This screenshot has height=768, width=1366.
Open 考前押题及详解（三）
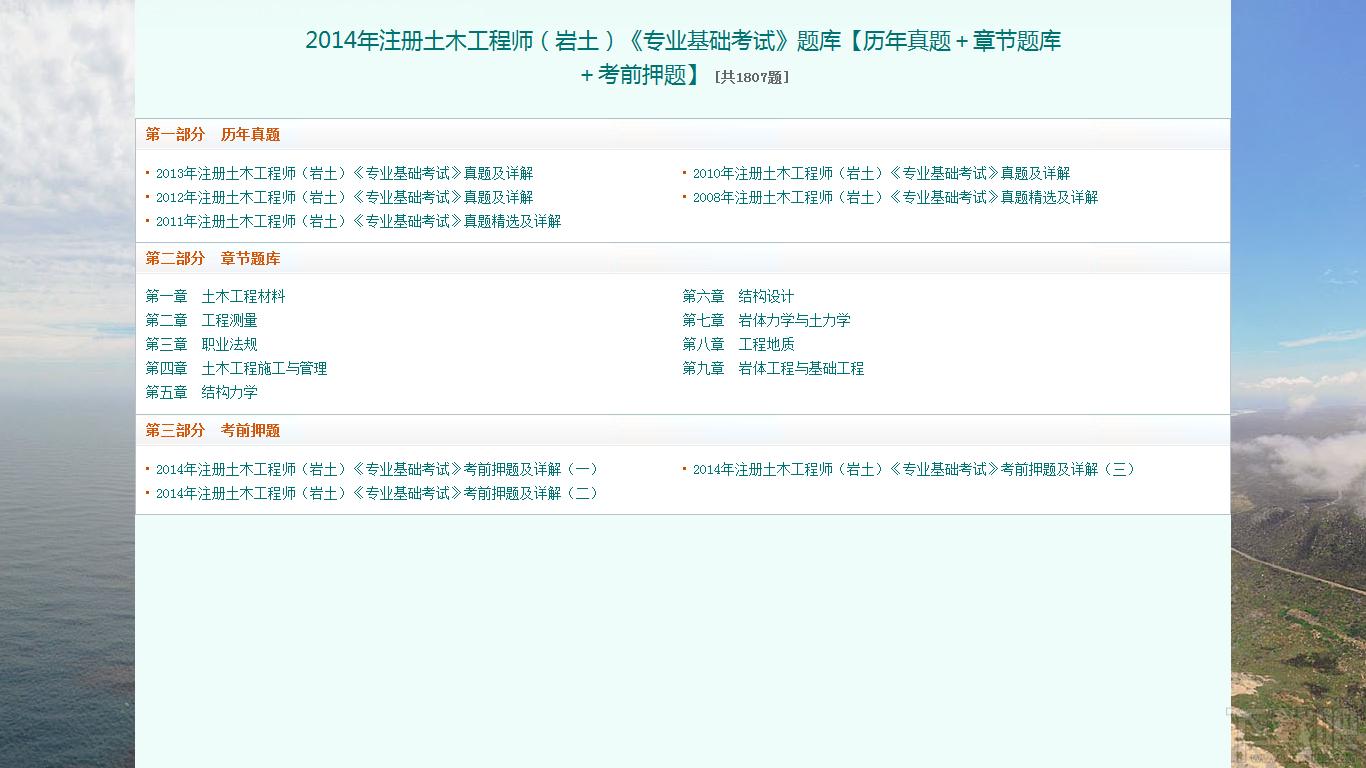[x=913, y=468]
